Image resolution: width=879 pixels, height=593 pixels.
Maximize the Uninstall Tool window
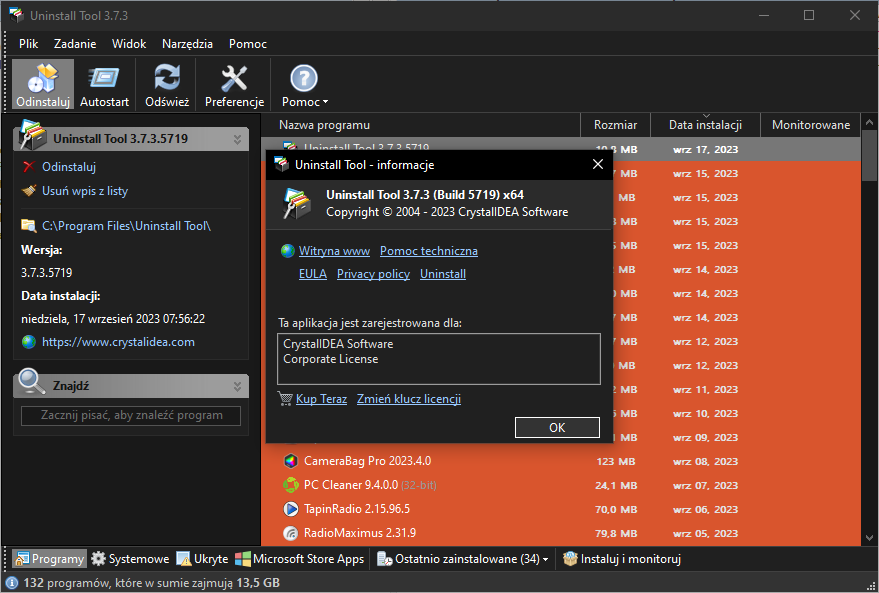point(809,15)
